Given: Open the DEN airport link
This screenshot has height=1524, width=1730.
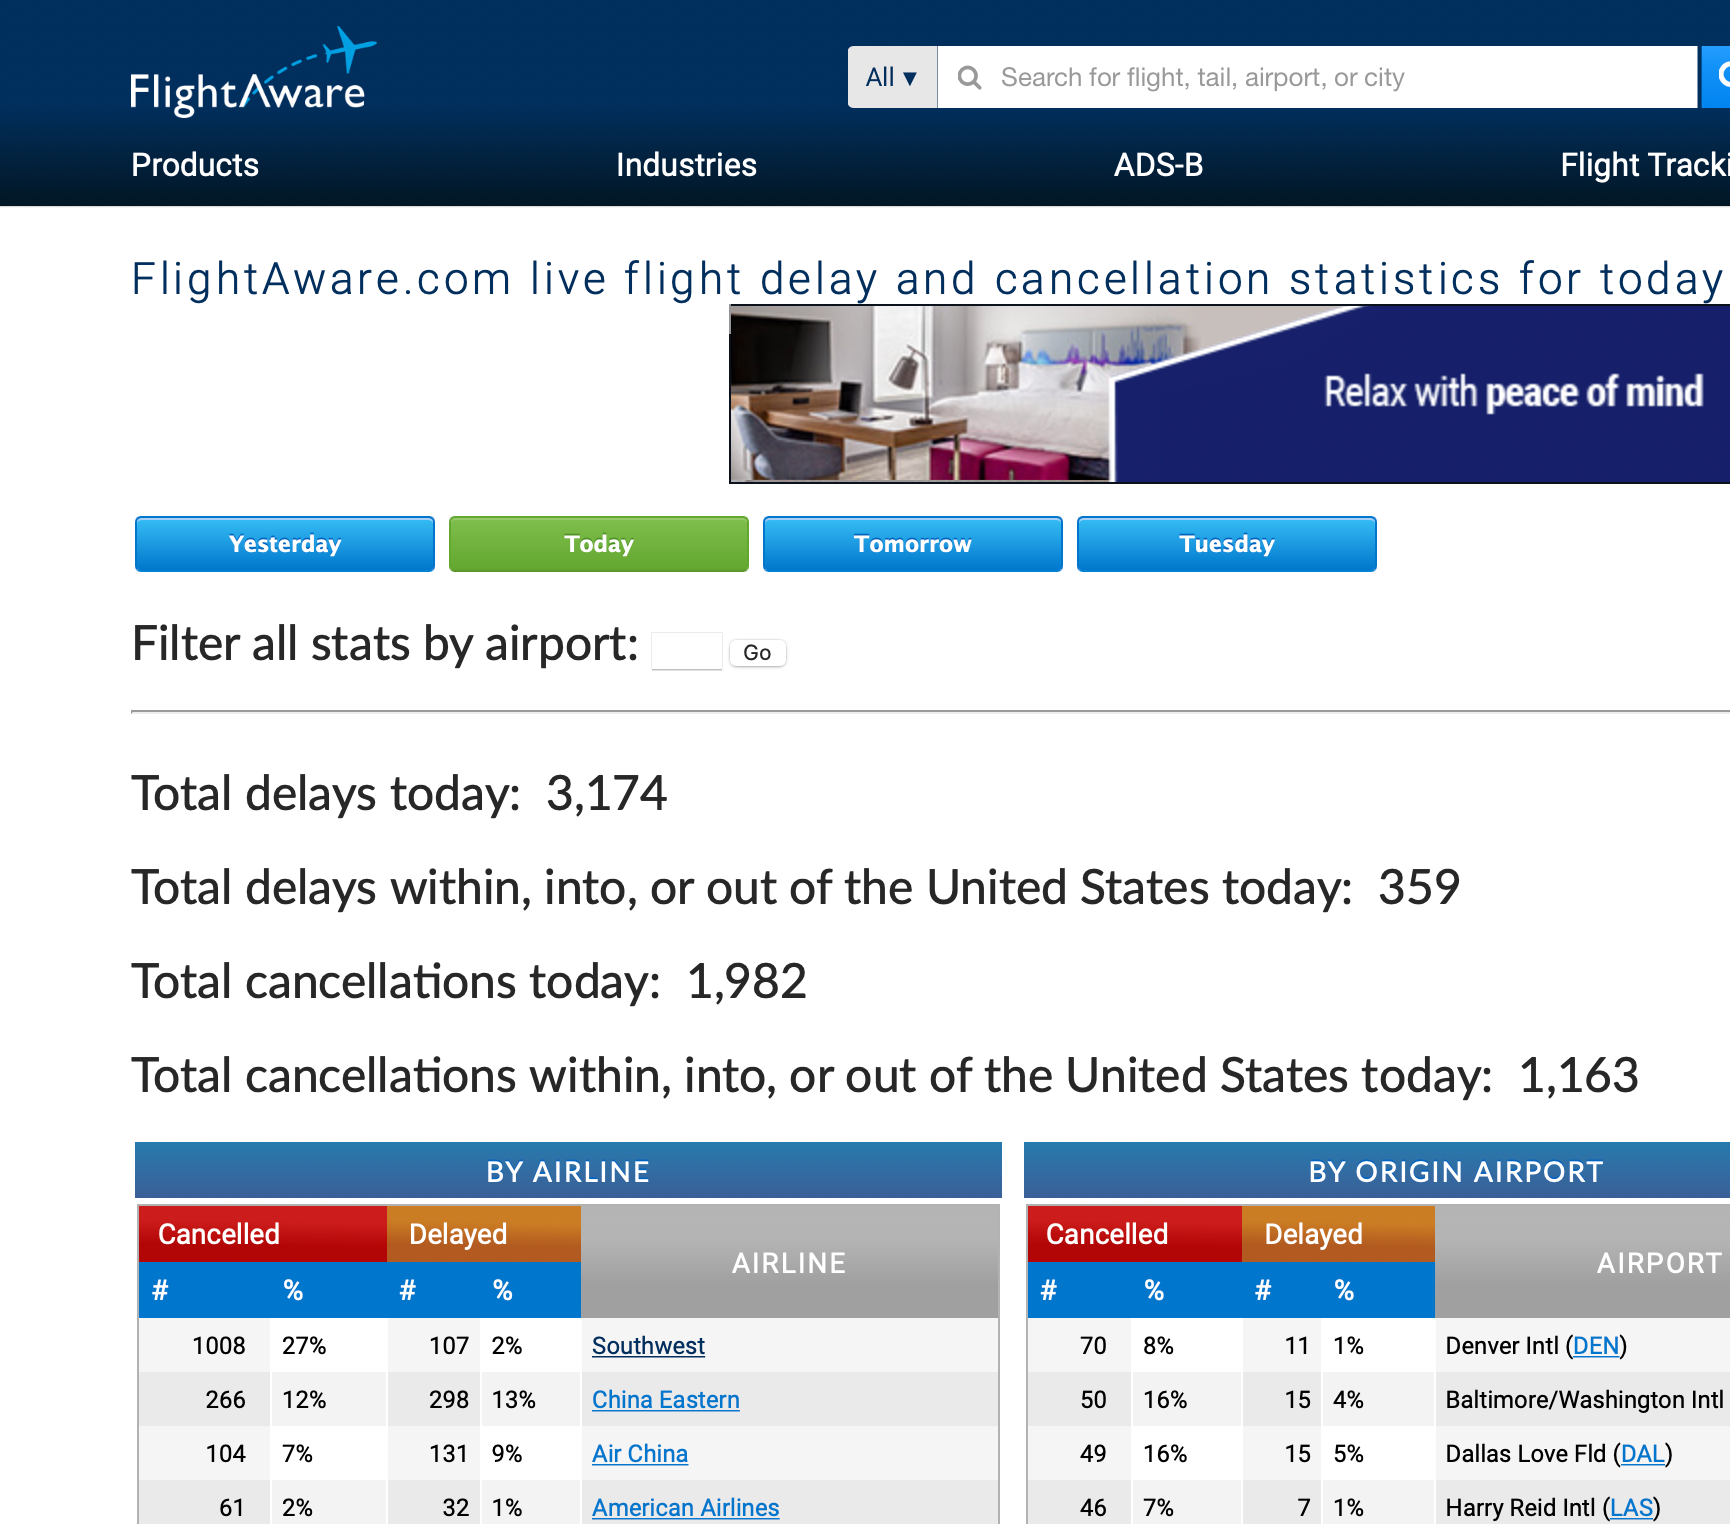Looking at the screenshot, I should click(x=1596, y=1346).
